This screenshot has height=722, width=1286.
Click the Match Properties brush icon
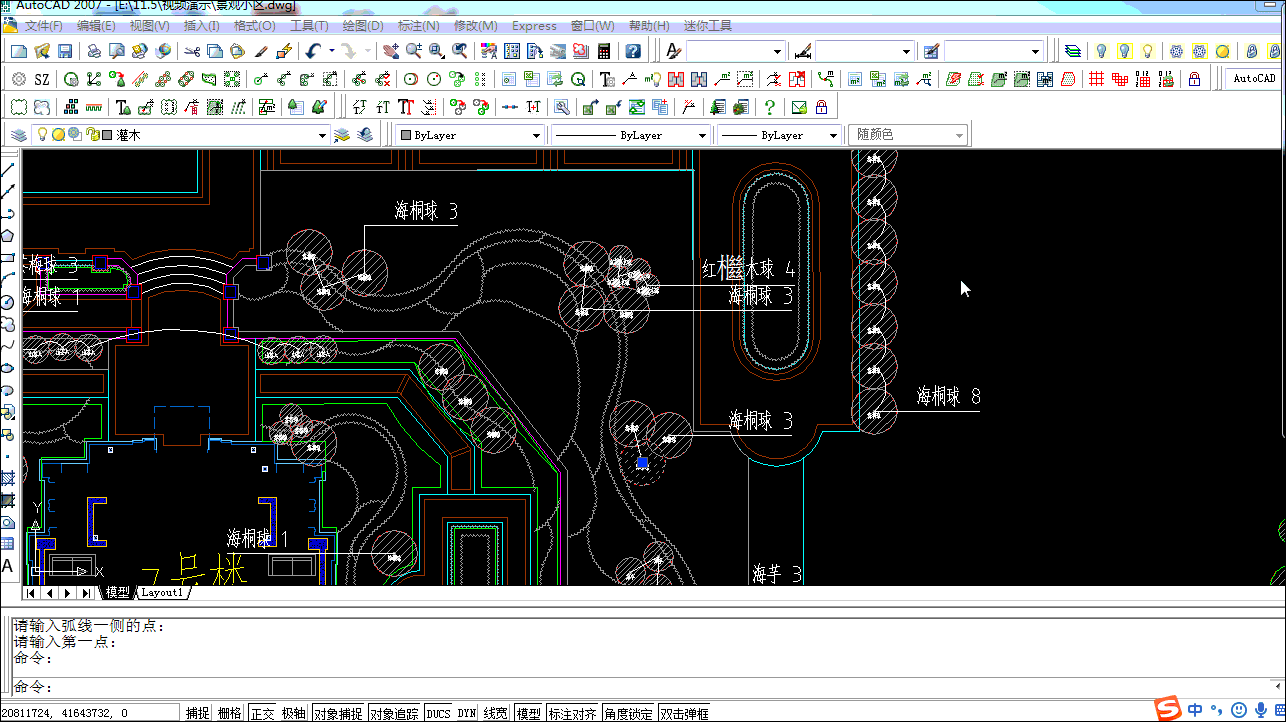tap(261, 51)
